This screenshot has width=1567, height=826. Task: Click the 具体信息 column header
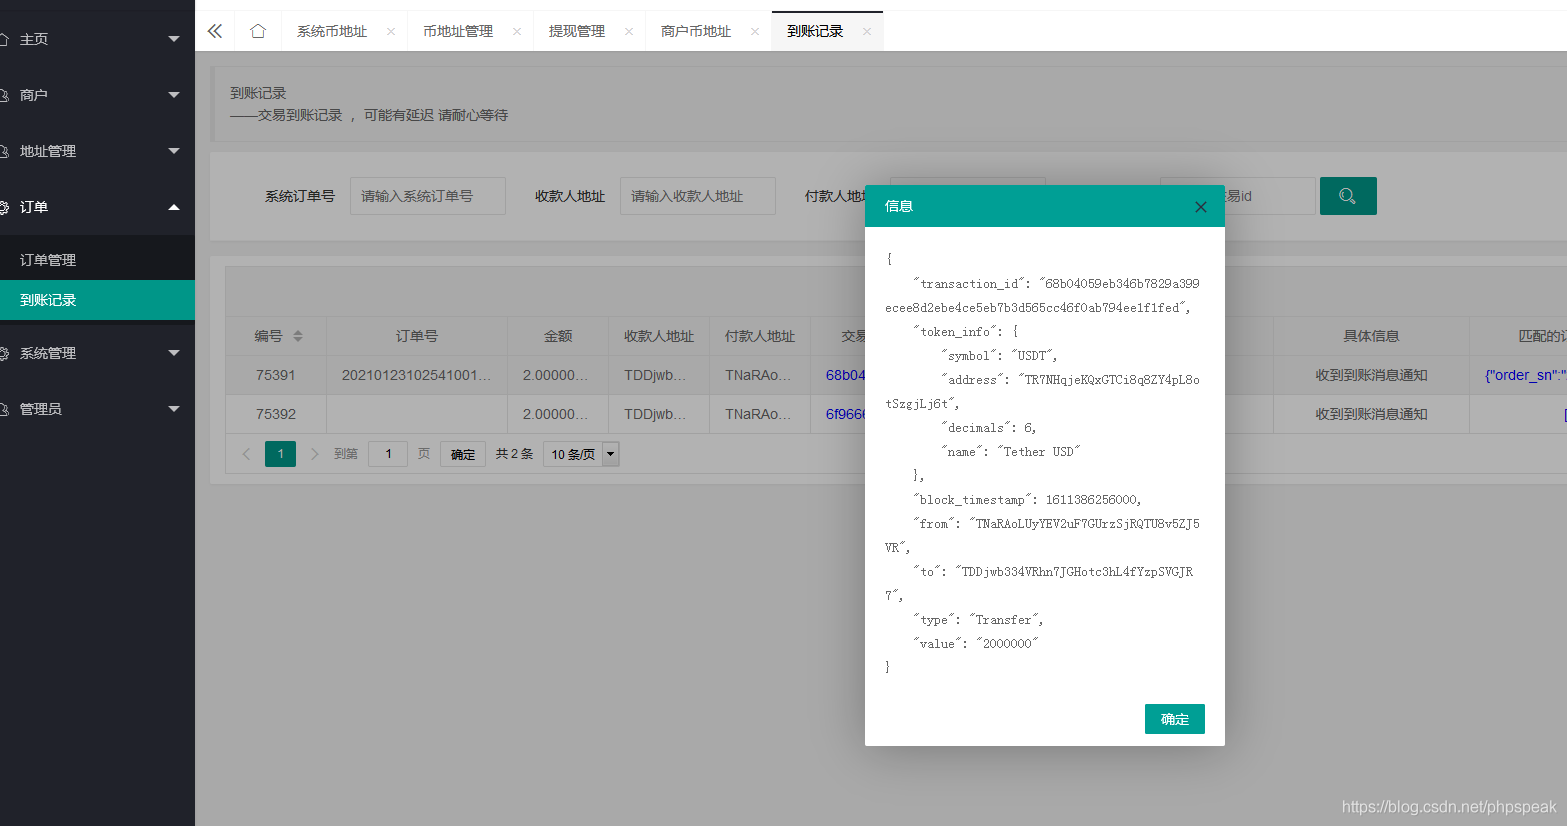coord(1371,336)
